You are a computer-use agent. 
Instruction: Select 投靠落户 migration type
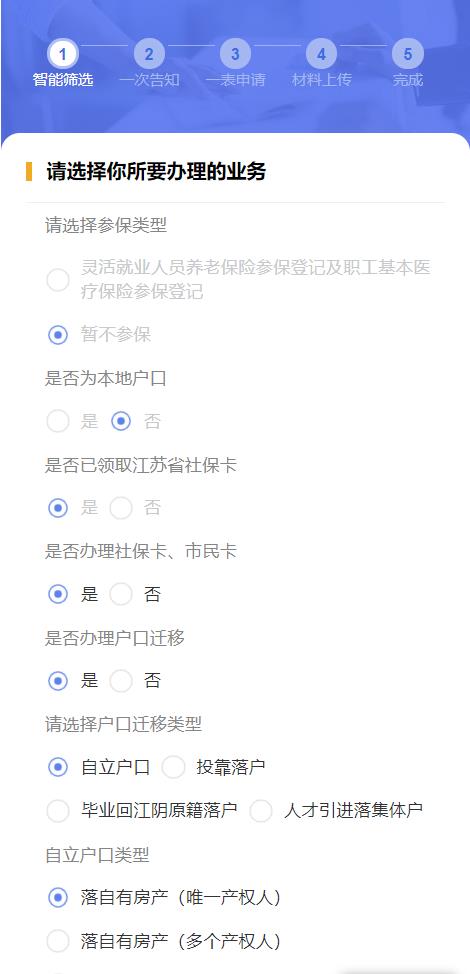173,767
